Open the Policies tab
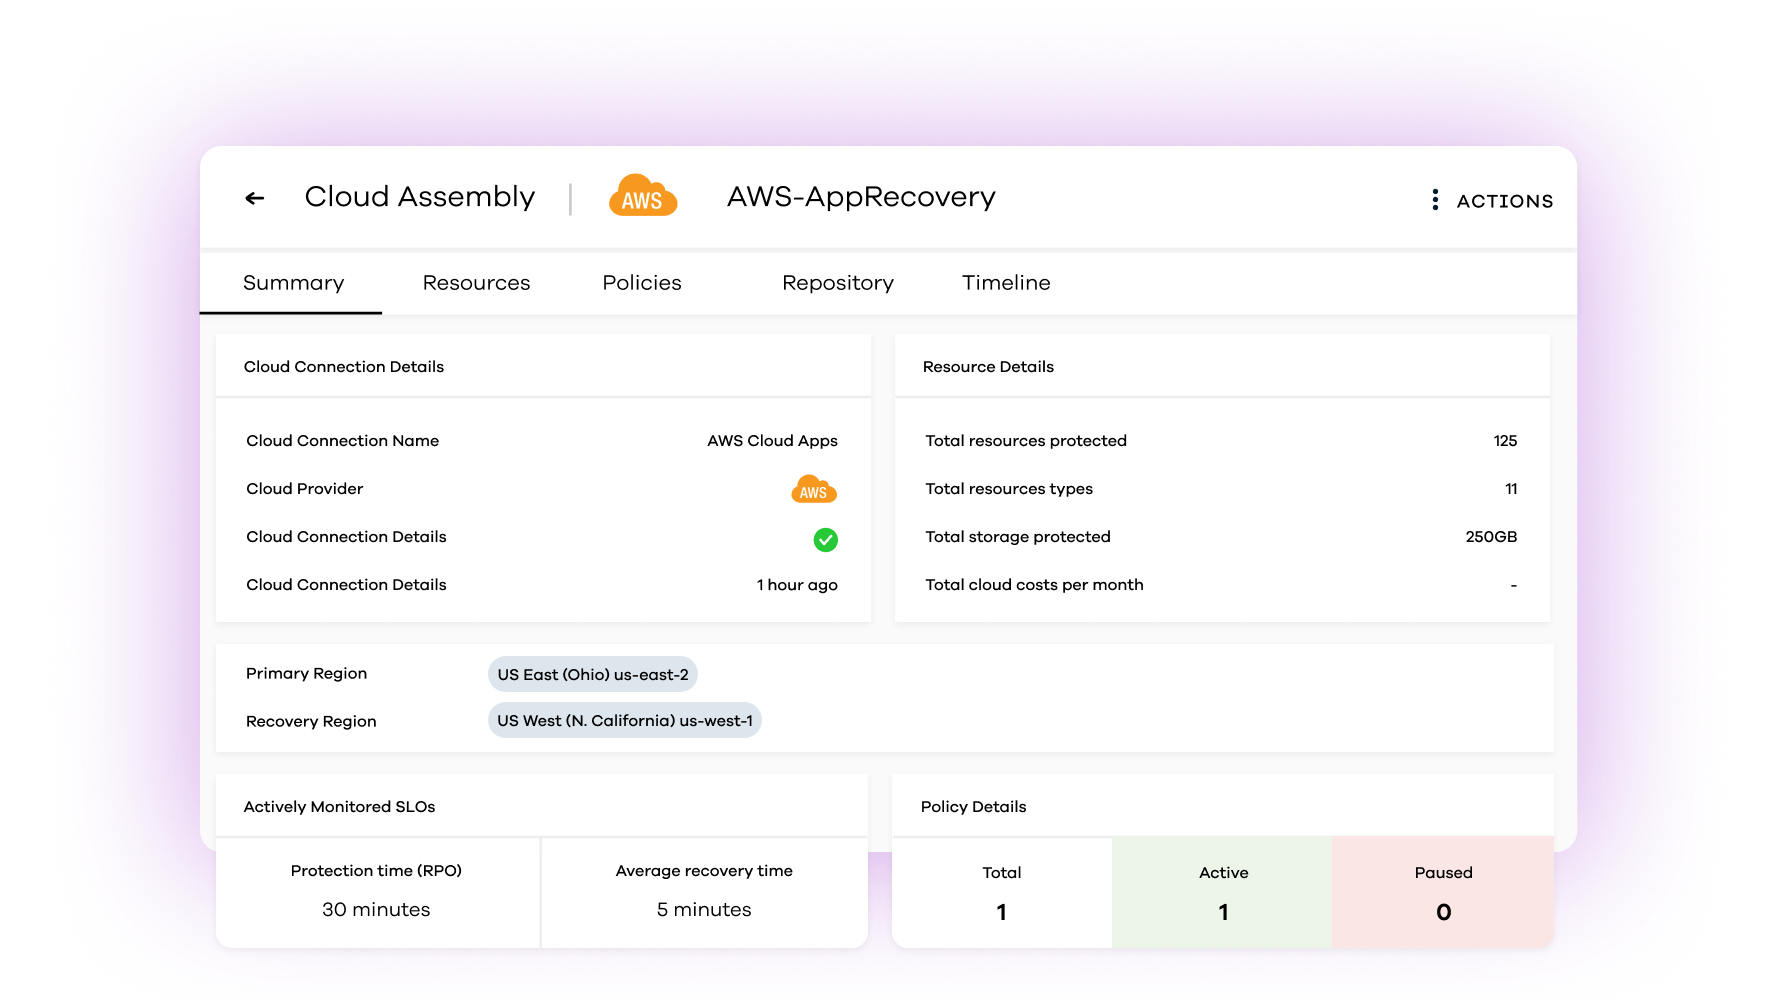This screenshot has width=1776, height=1000. pyautogui.click(x=642, y=283)
